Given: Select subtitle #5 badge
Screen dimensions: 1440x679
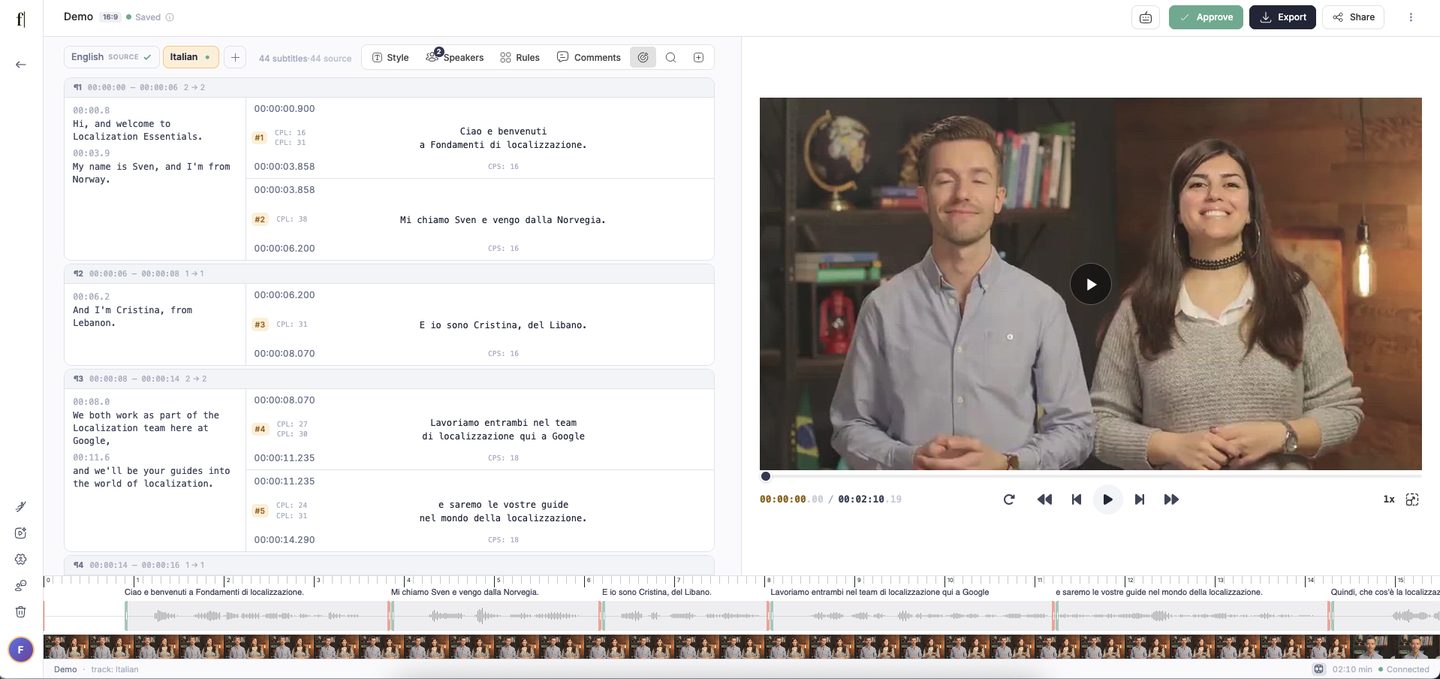Looking at the screenshot, I should pyautogui.click(x=259, y=511).
